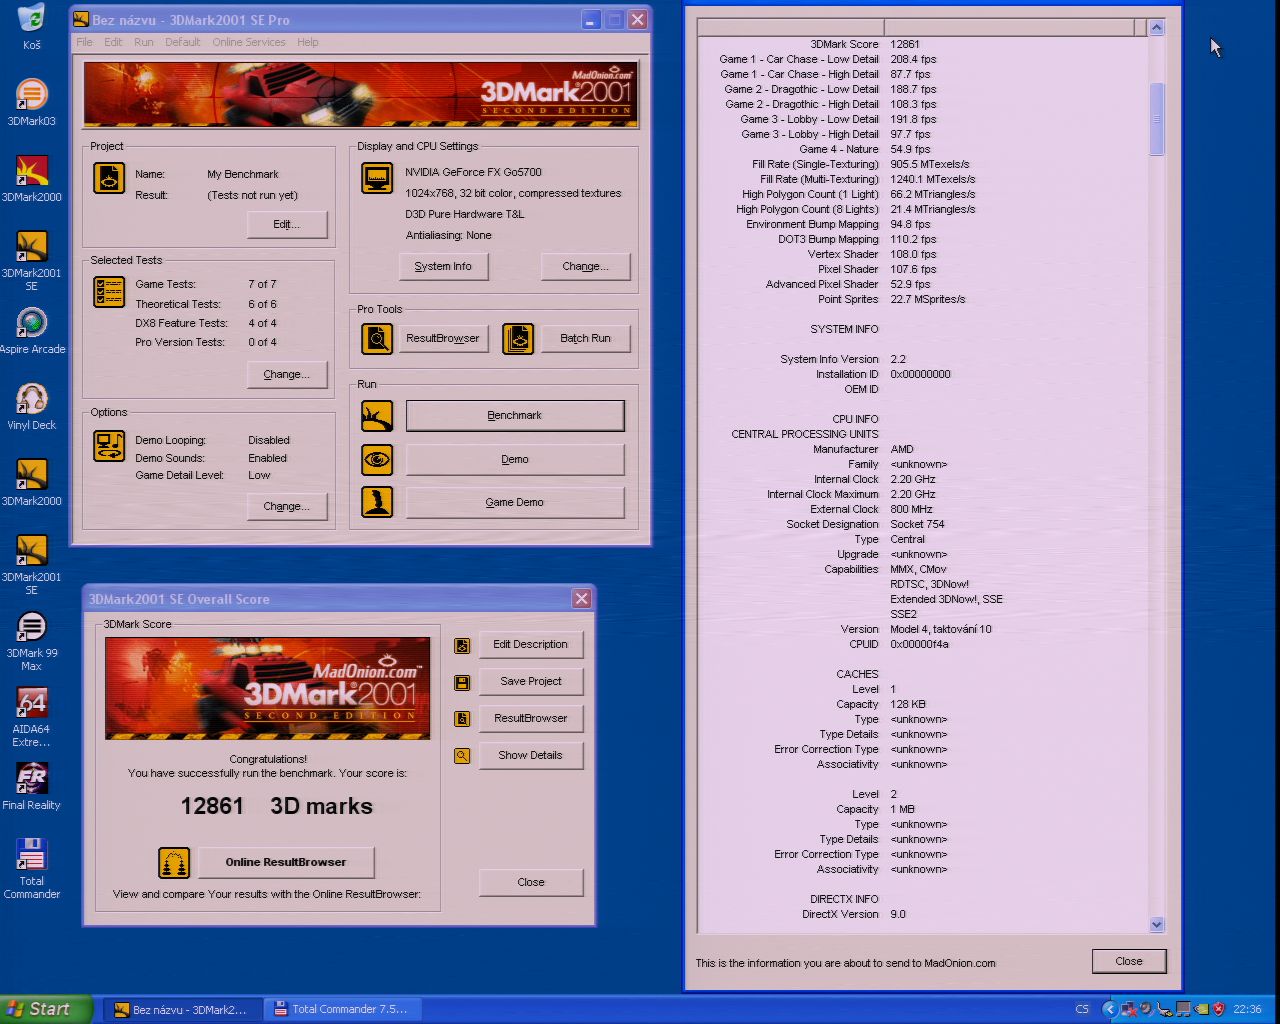The width and height of the screenshot is (1280, 1024).
Task: Click the first column header in details list
Action: coord(790,28)
